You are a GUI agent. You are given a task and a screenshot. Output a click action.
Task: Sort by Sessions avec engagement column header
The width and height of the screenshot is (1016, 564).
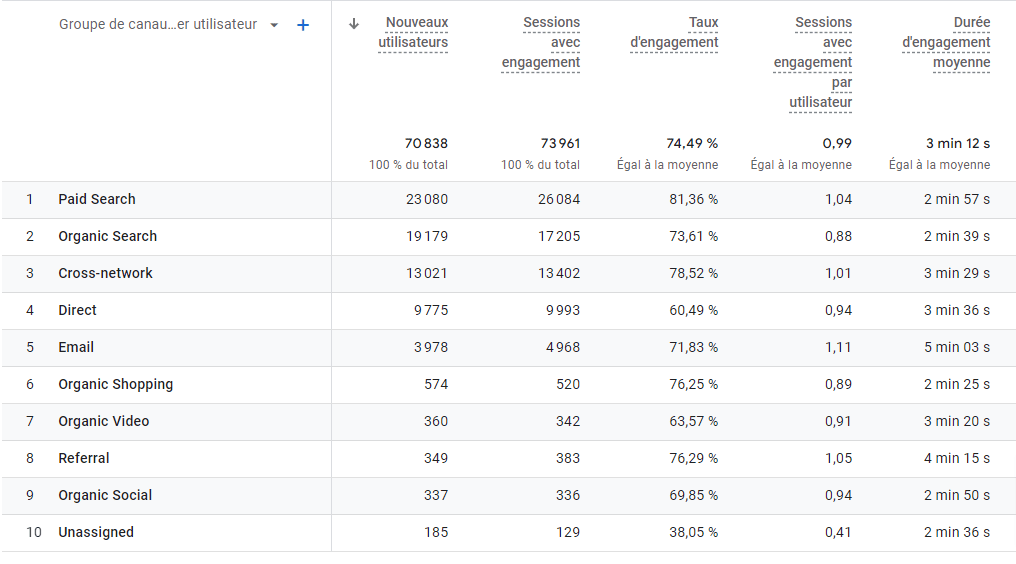pos(541,42)
